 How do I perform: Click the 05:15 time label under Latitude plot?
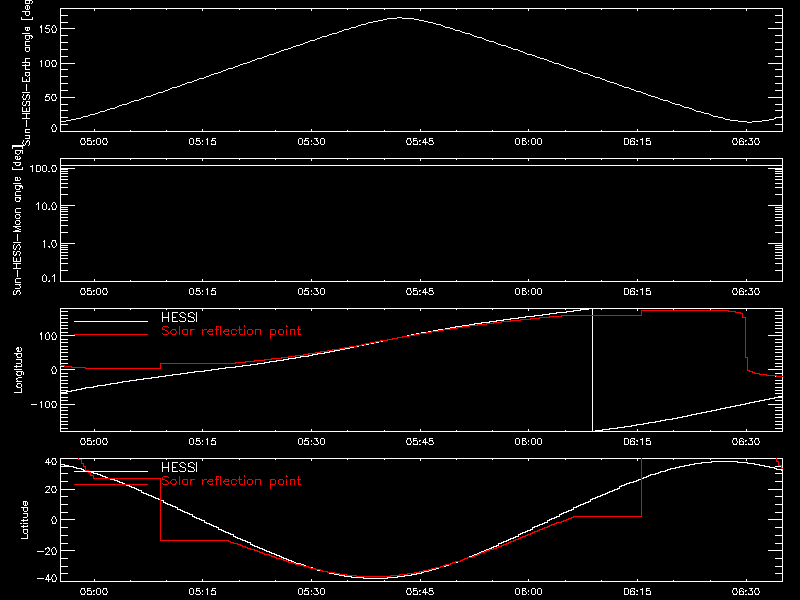click(x=203, y=592)
